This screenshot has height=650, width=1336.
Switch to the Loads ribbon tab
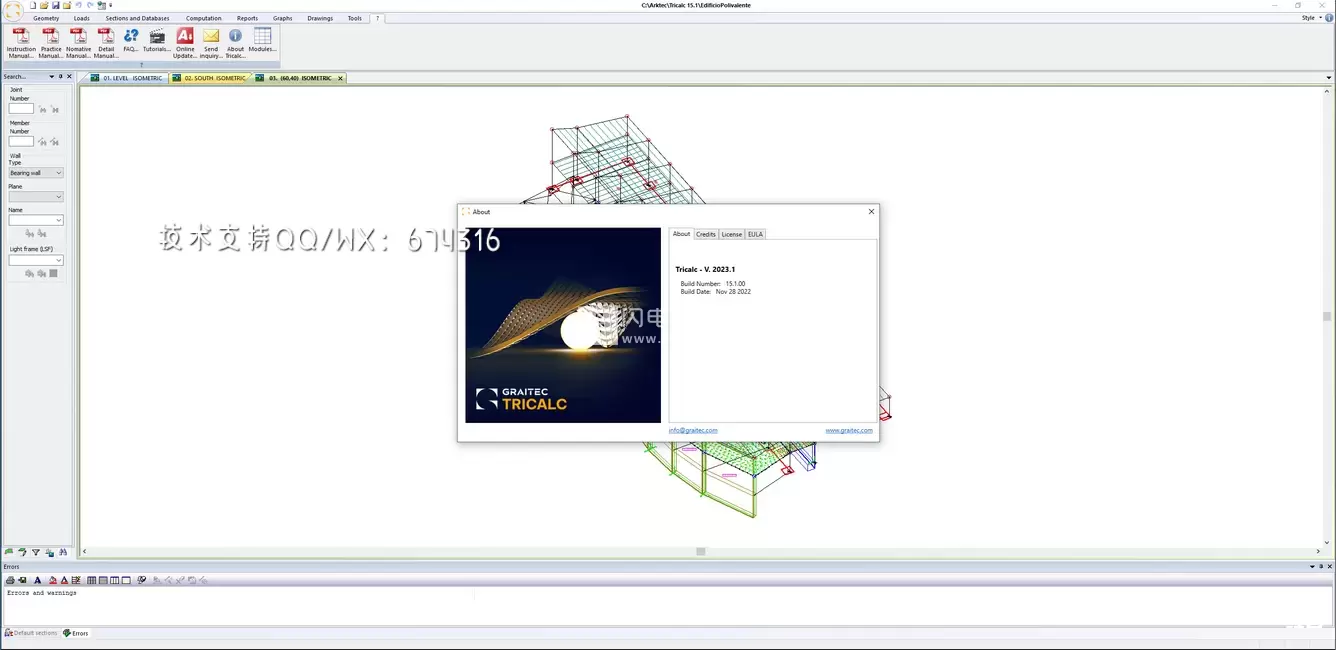tap(82, 18)
